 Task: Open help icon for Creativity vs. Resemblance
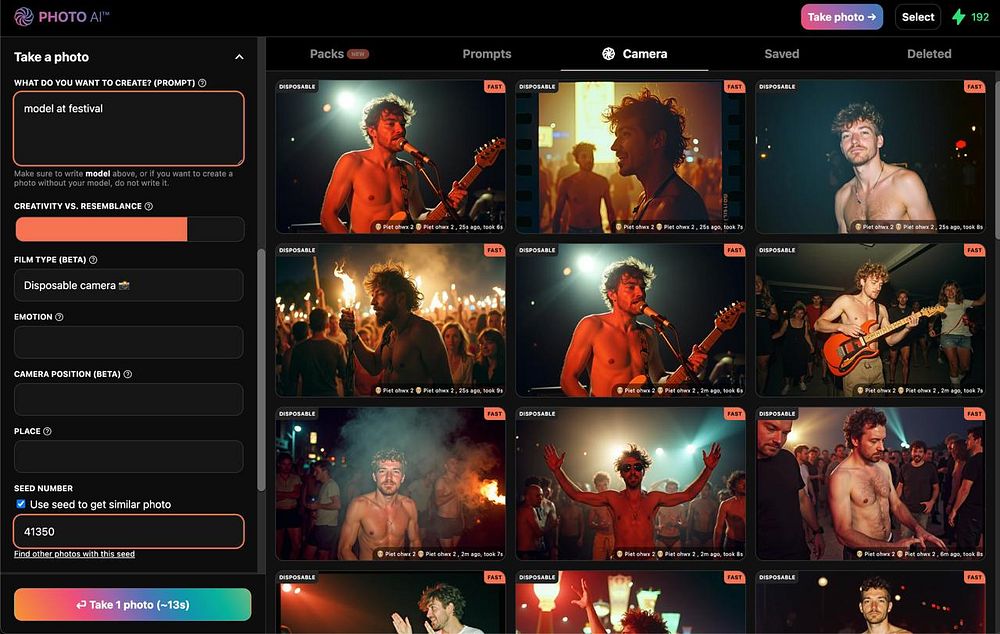click(x=149, y=206)
